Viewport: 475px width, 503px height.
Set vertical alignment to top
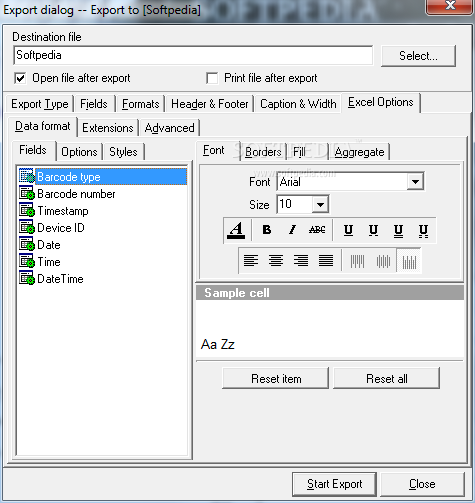(x=357, y=261)
